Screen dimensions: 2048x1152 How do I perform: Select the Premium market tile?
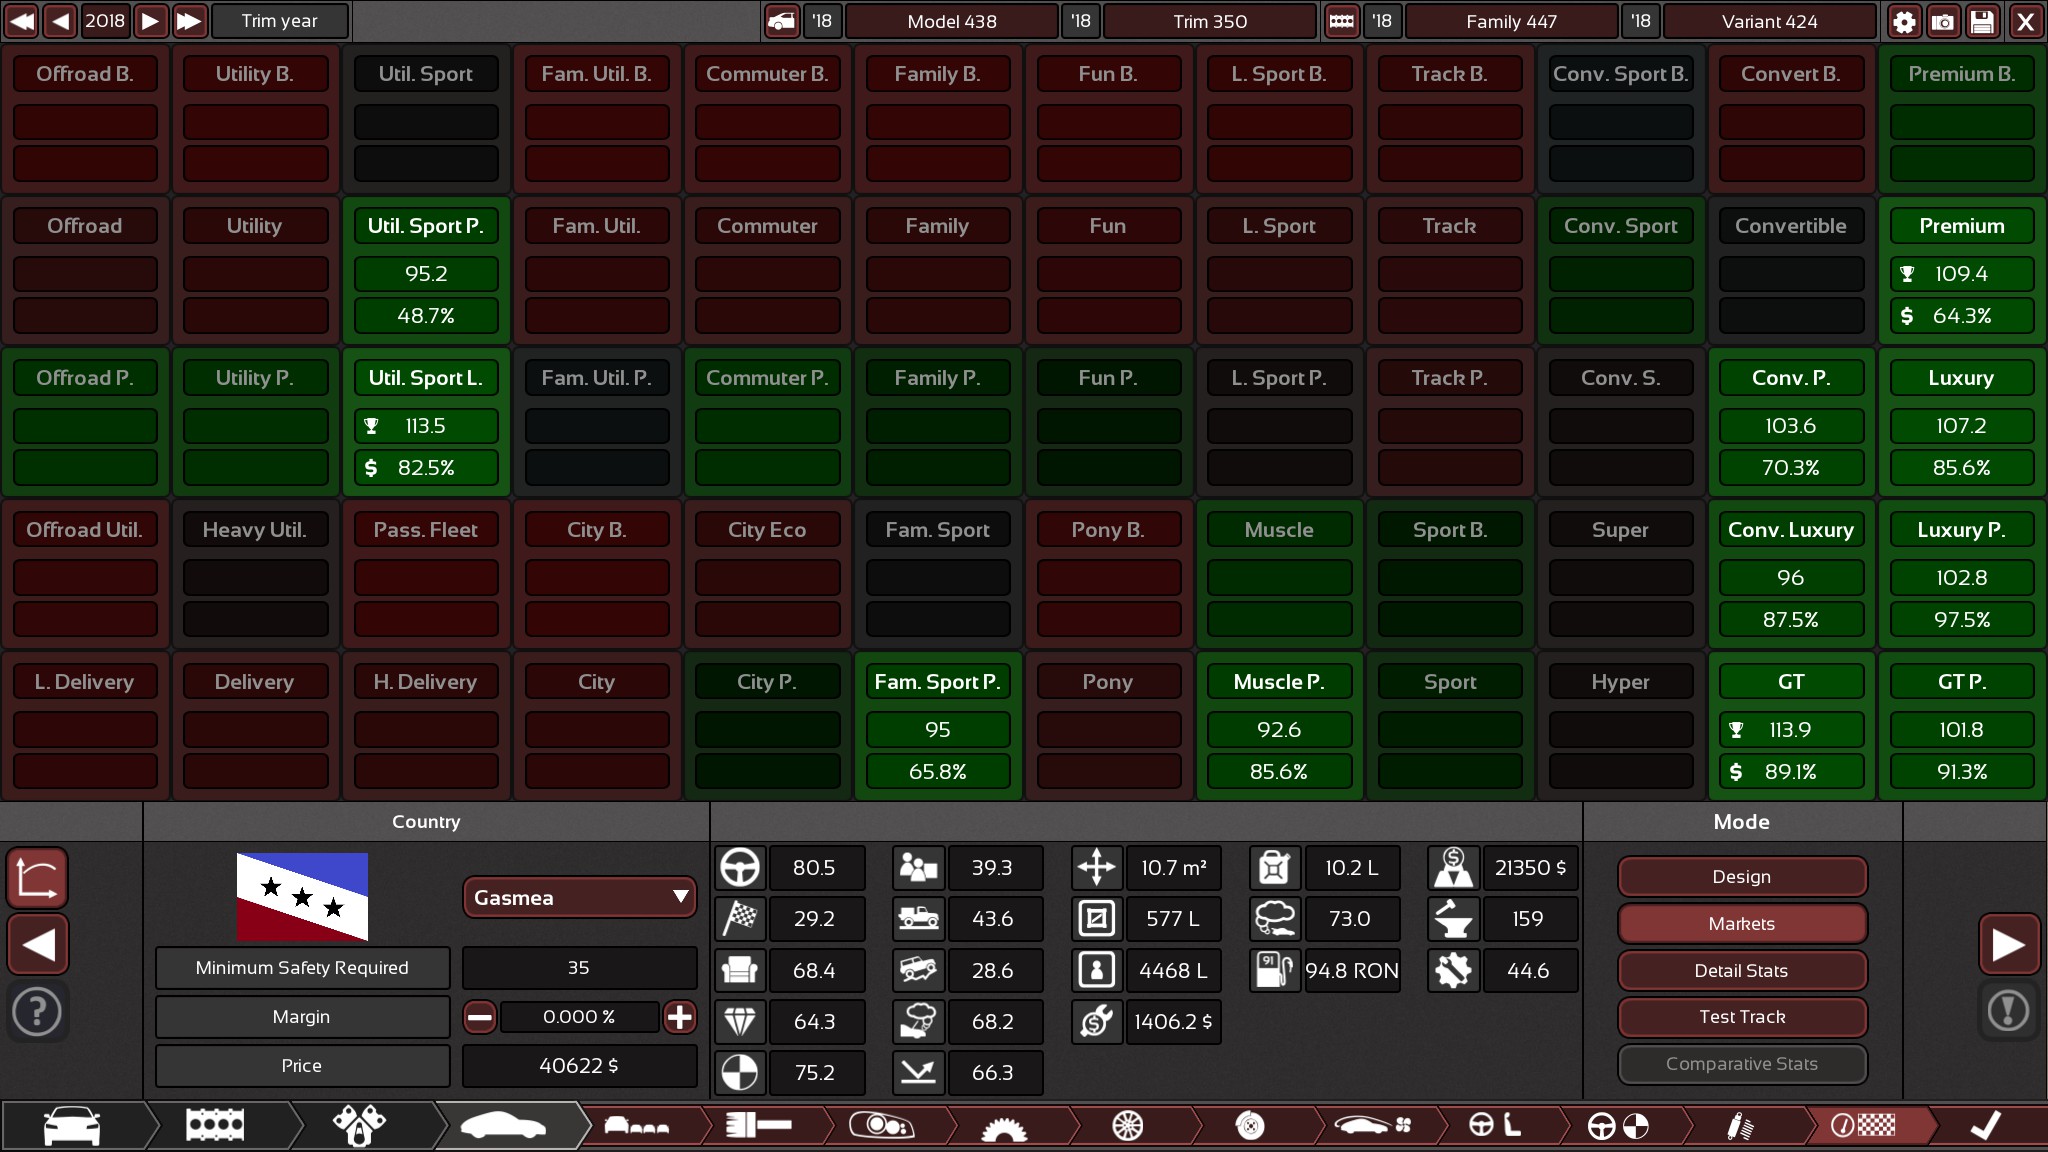1962,270
